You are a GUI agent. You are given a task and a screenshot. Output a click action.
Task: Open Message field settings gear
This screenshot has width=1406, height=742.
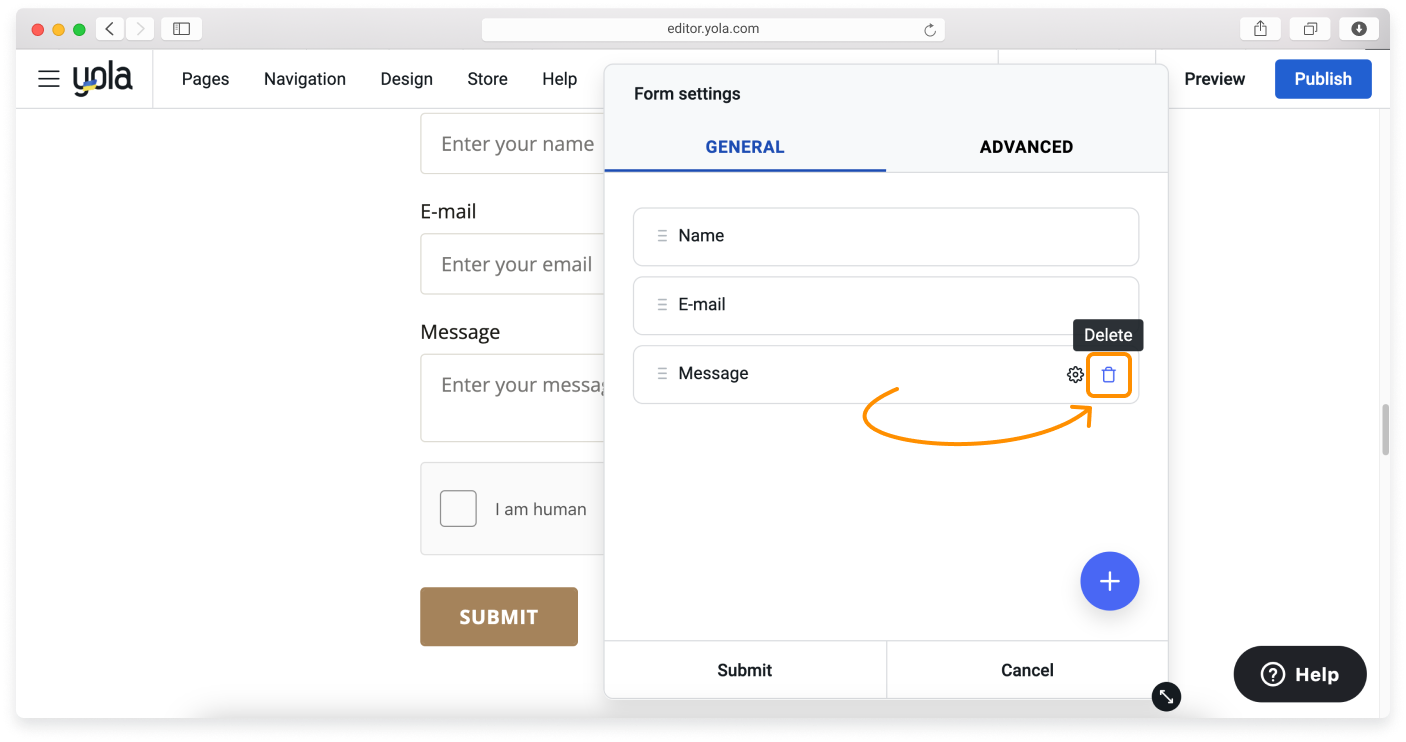coord(1075,375)
